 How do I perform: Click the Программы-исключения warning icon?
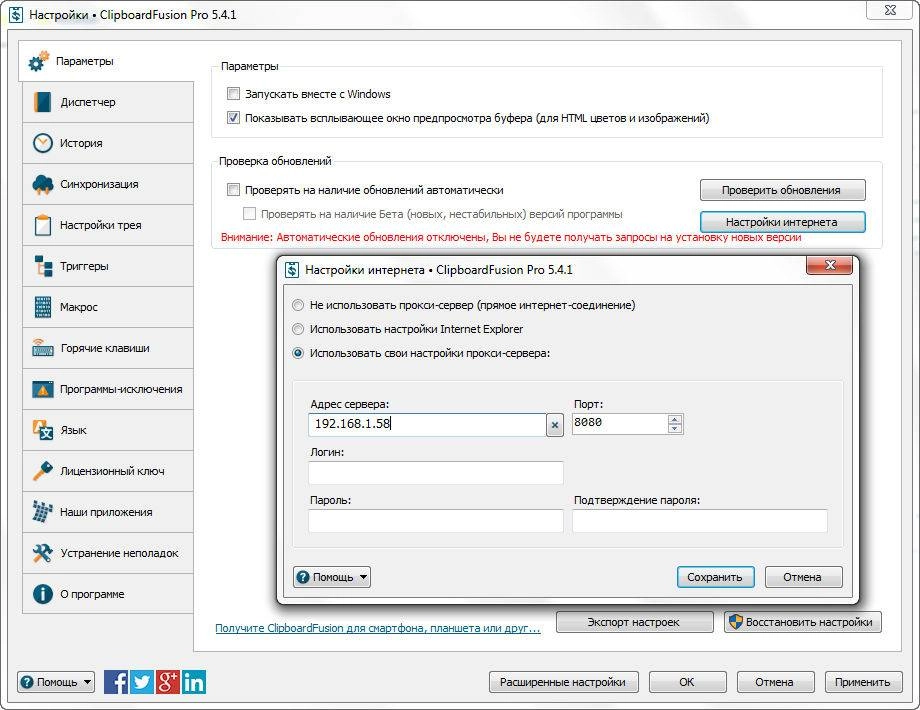pyautogui.click(x=43, y=389)
